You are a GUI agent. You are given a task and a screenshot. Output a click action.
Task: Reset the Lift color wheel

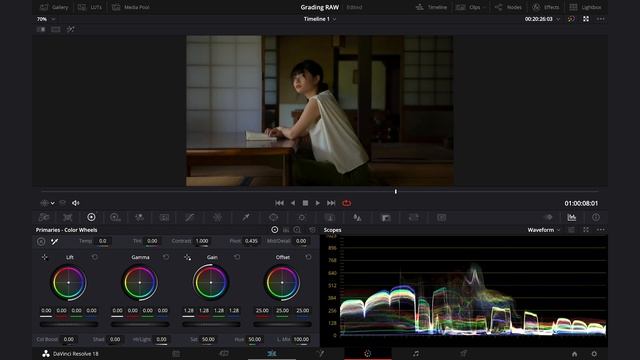(x=95, y=257)
